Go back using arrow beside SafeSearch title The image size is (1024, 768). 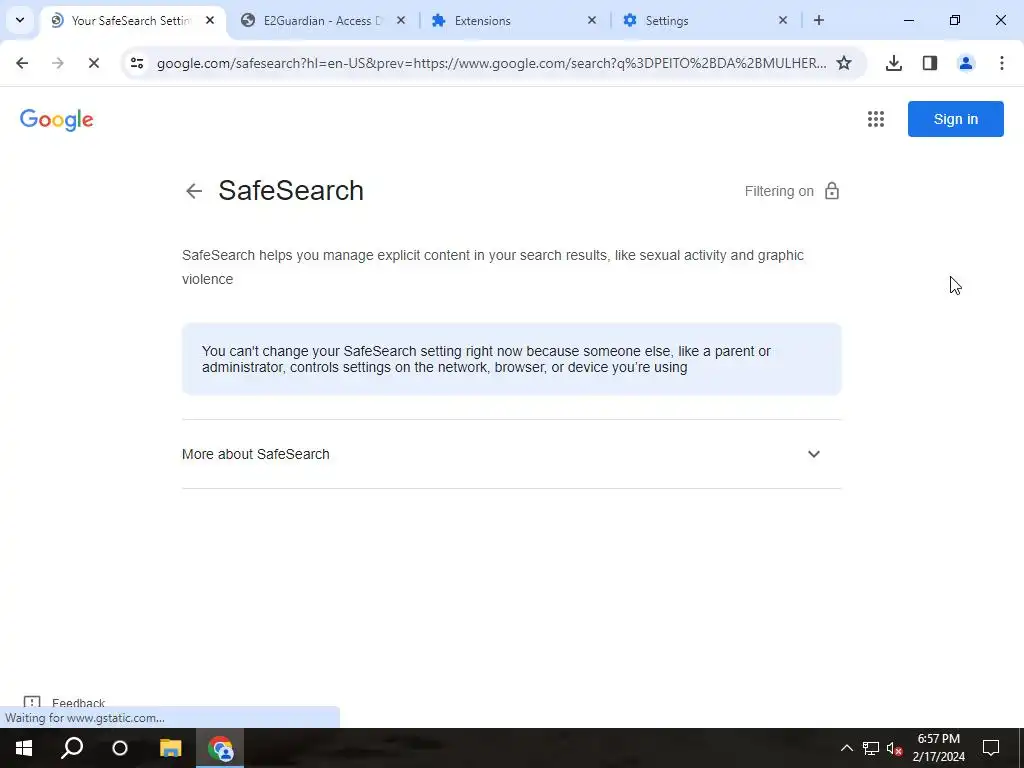tap(194, 191)
